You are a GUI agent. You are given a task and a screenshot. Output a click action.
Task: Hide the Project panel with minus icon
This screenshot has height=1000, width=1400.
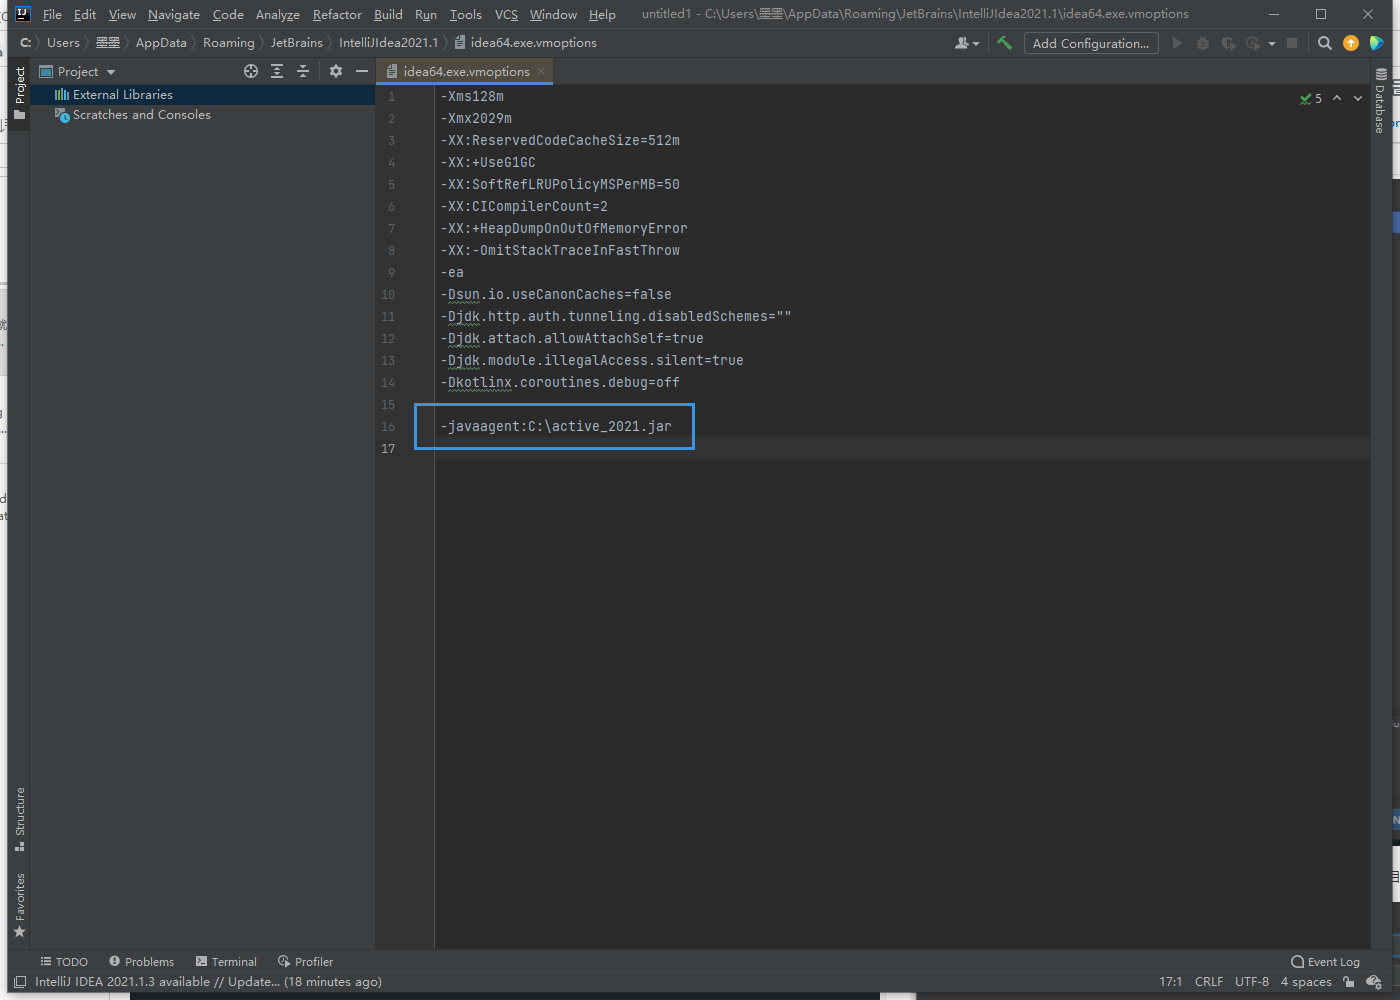362,71
